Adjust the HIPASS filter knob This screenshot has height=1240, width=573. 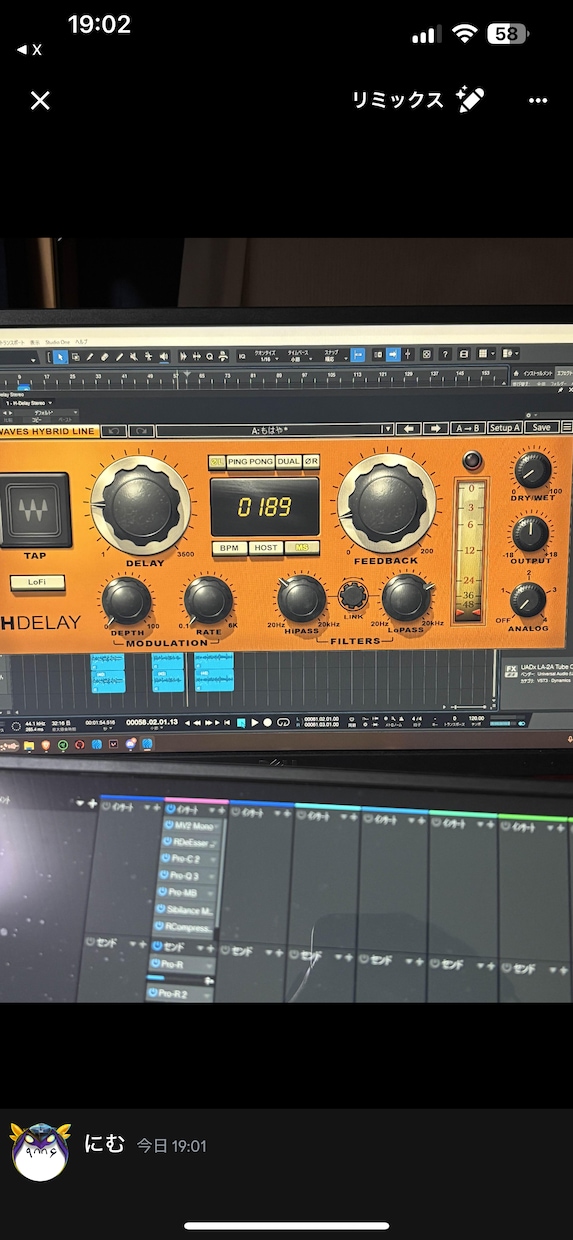coord(301,598)
